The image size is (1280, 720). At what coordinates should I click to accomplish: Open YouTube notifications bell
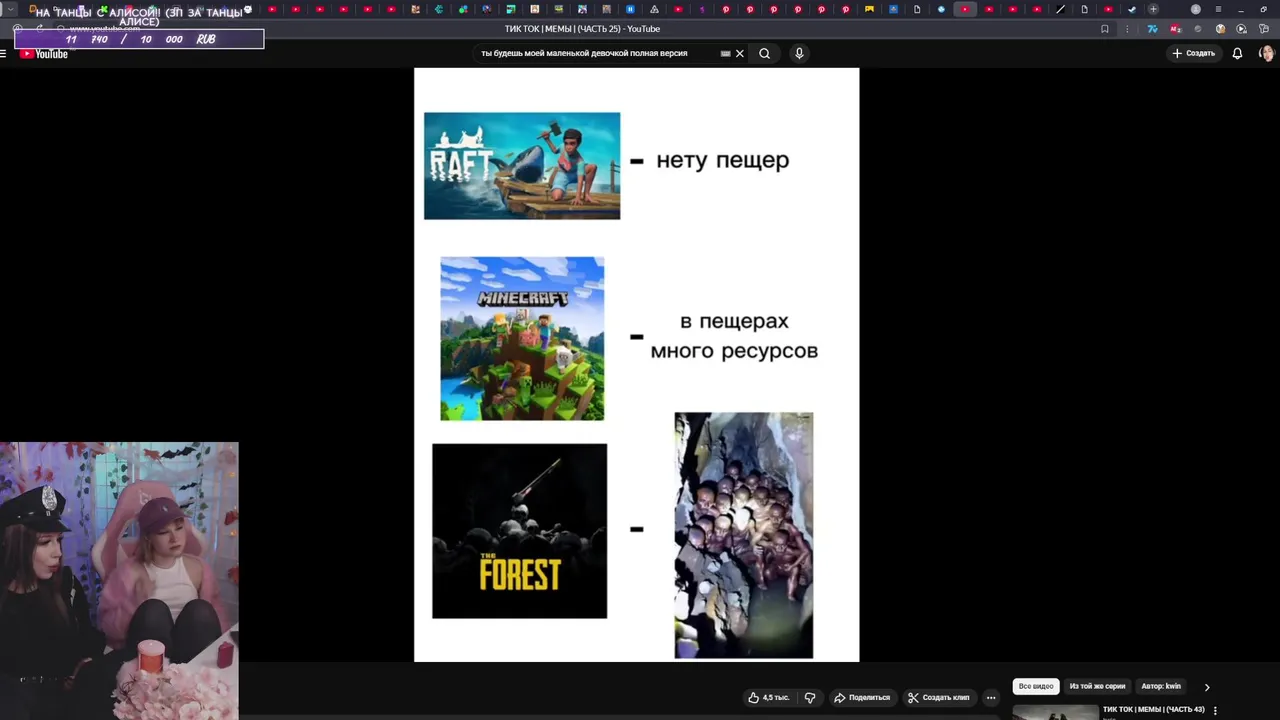point(1237,53)
